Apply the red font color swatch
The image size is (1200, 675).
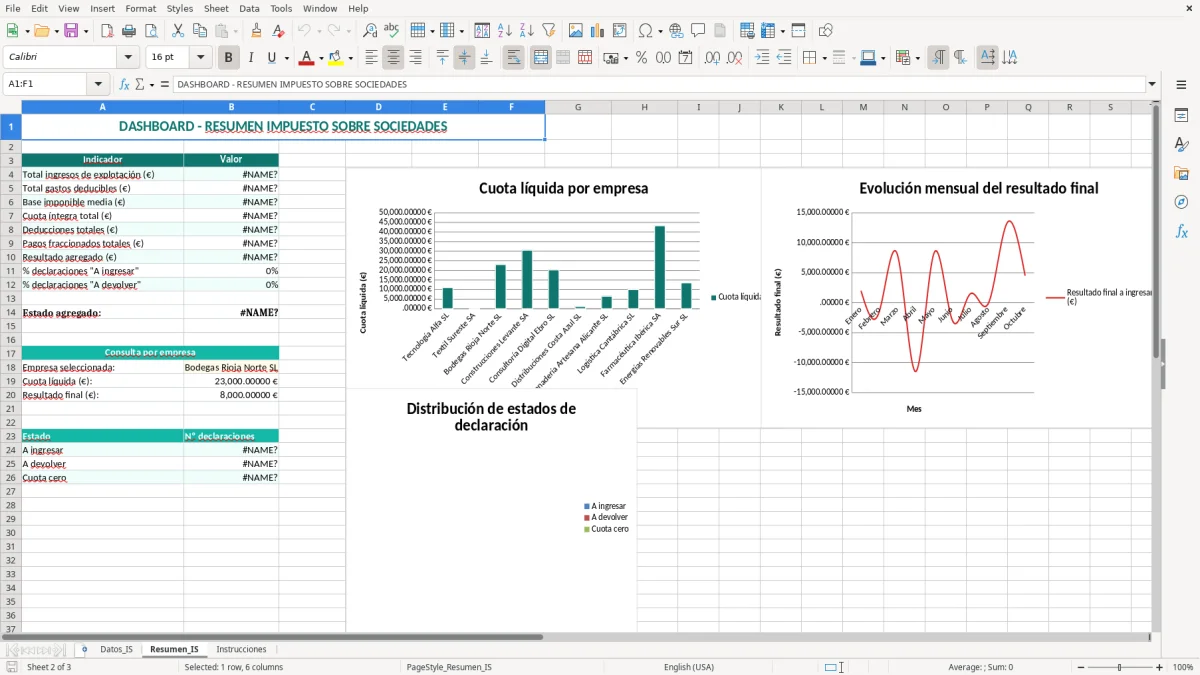click(306, 58)
